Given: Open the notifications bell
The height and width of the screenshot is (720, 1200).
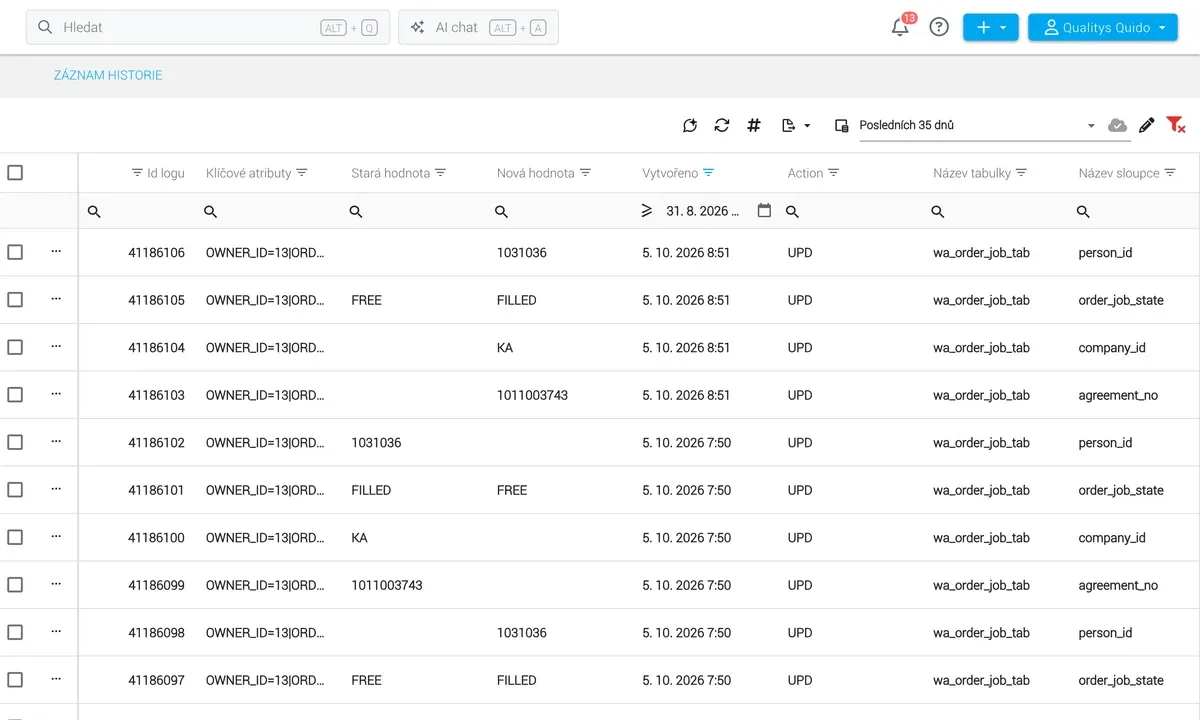Looking at the screenshot, I should [900, 27].
